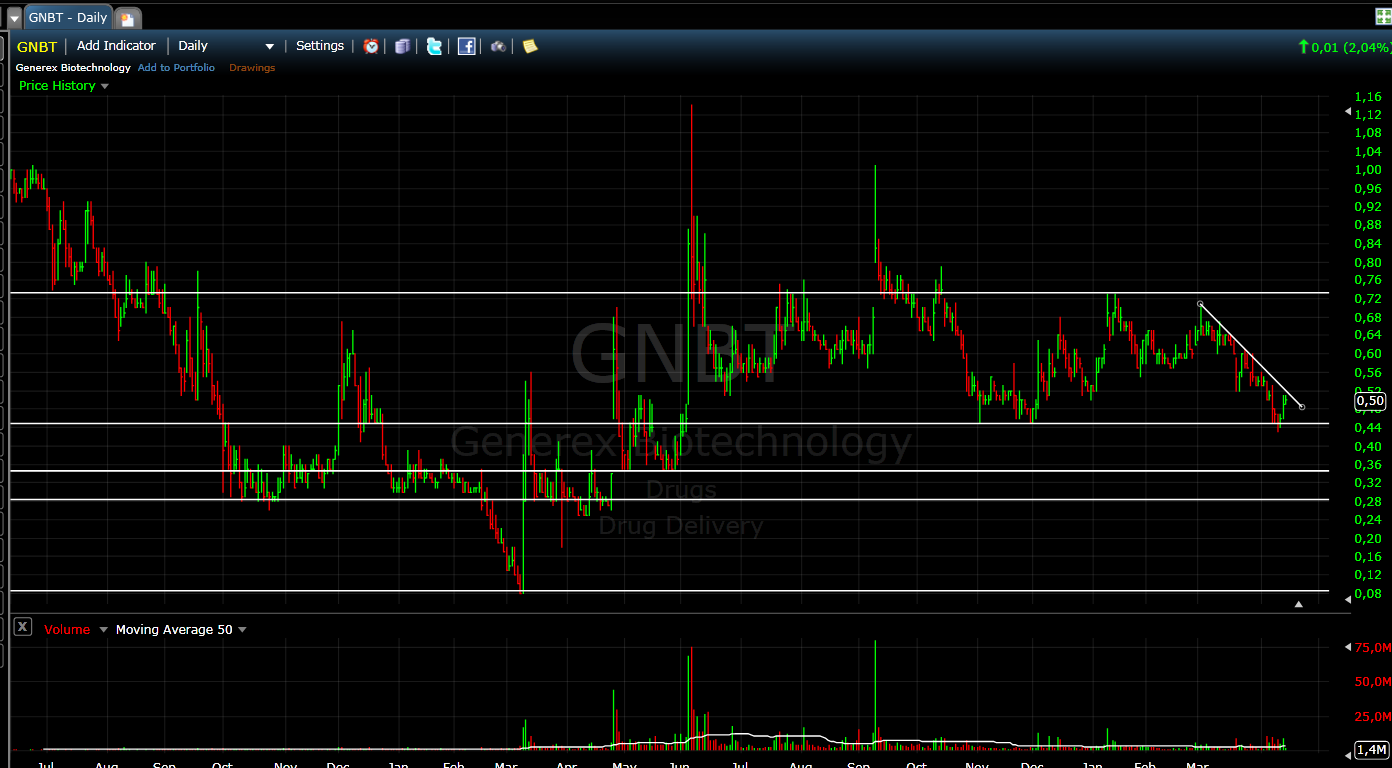Open the Drawings link

coord(252,68)
